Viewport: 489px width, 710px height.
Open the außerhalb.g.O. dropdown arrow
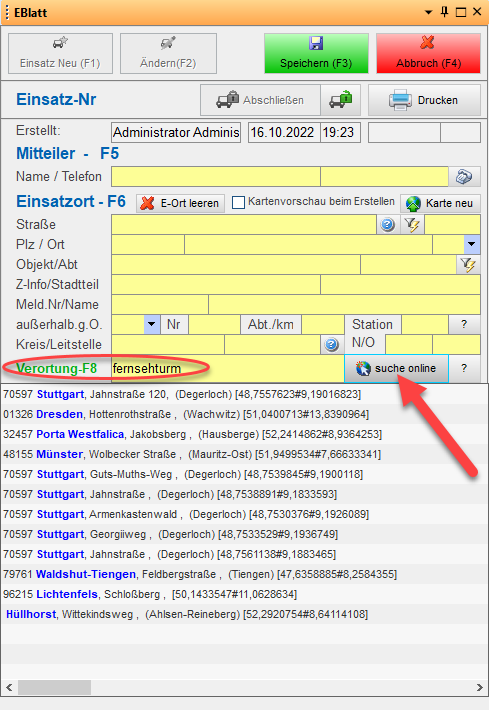(152, 325)
